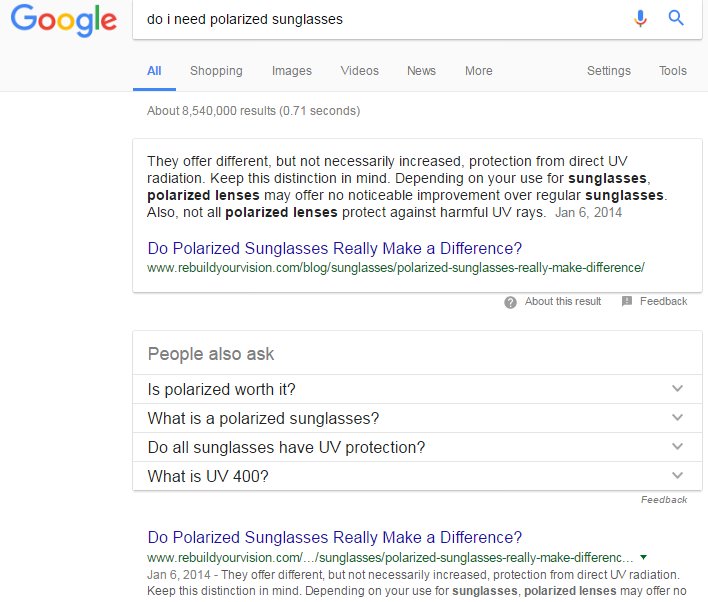Focus the search query input field

[384, 19]
